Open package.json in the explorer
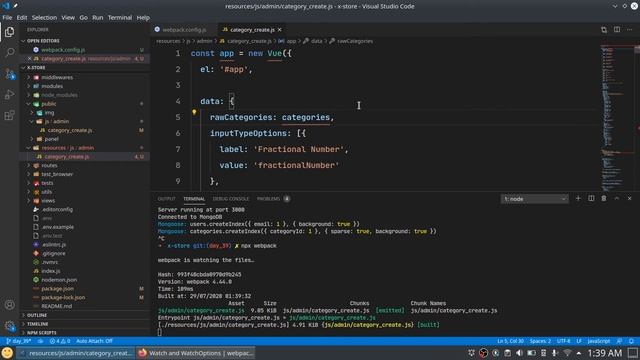 tap(58, 289)
